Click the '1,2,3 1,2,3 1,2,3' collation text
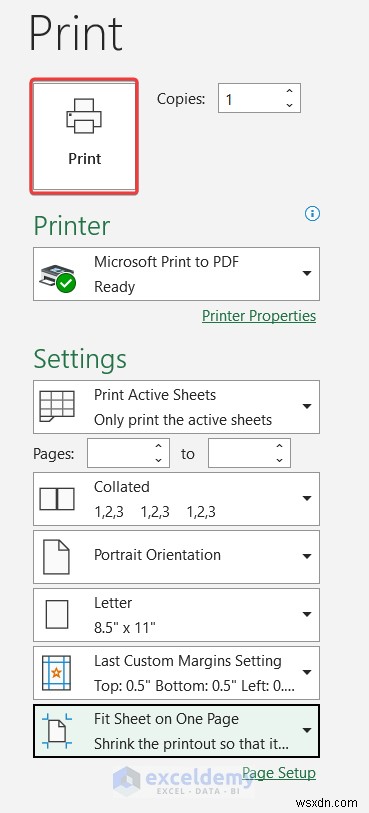The image size is (369, 813). pyautogui.click(x=155, y=512)
